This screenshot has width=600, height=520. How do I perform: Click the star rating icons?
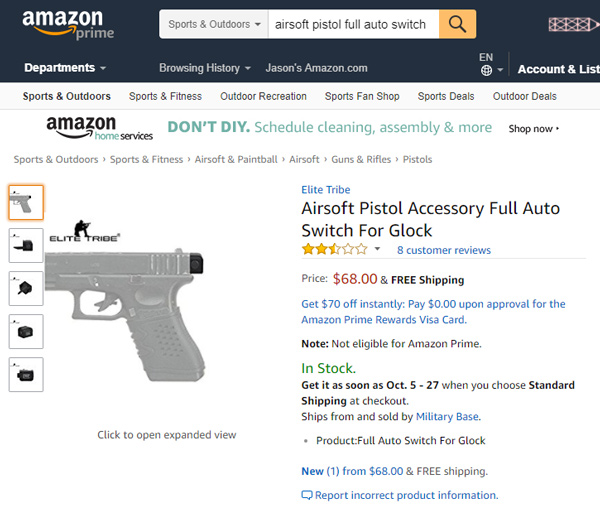click(334, 250)
